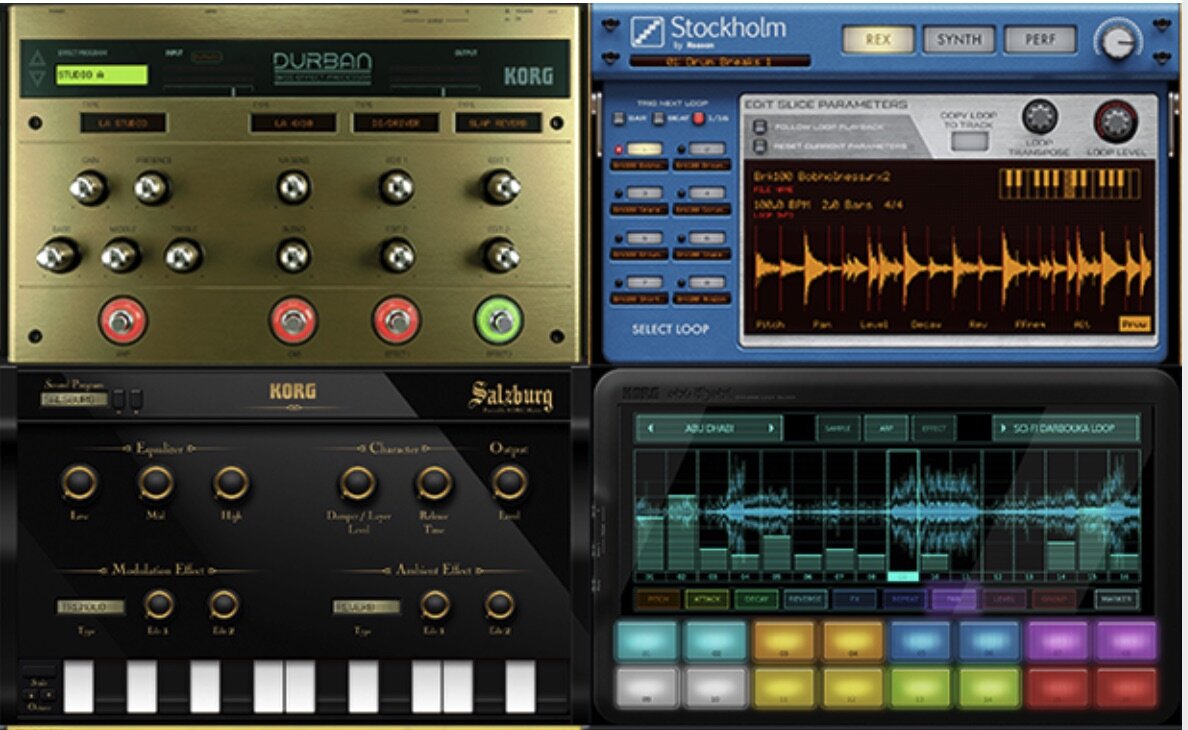Click the Loop Level knob
The height and width of the screenshot is (730, 1188).
click(1115, 120)
